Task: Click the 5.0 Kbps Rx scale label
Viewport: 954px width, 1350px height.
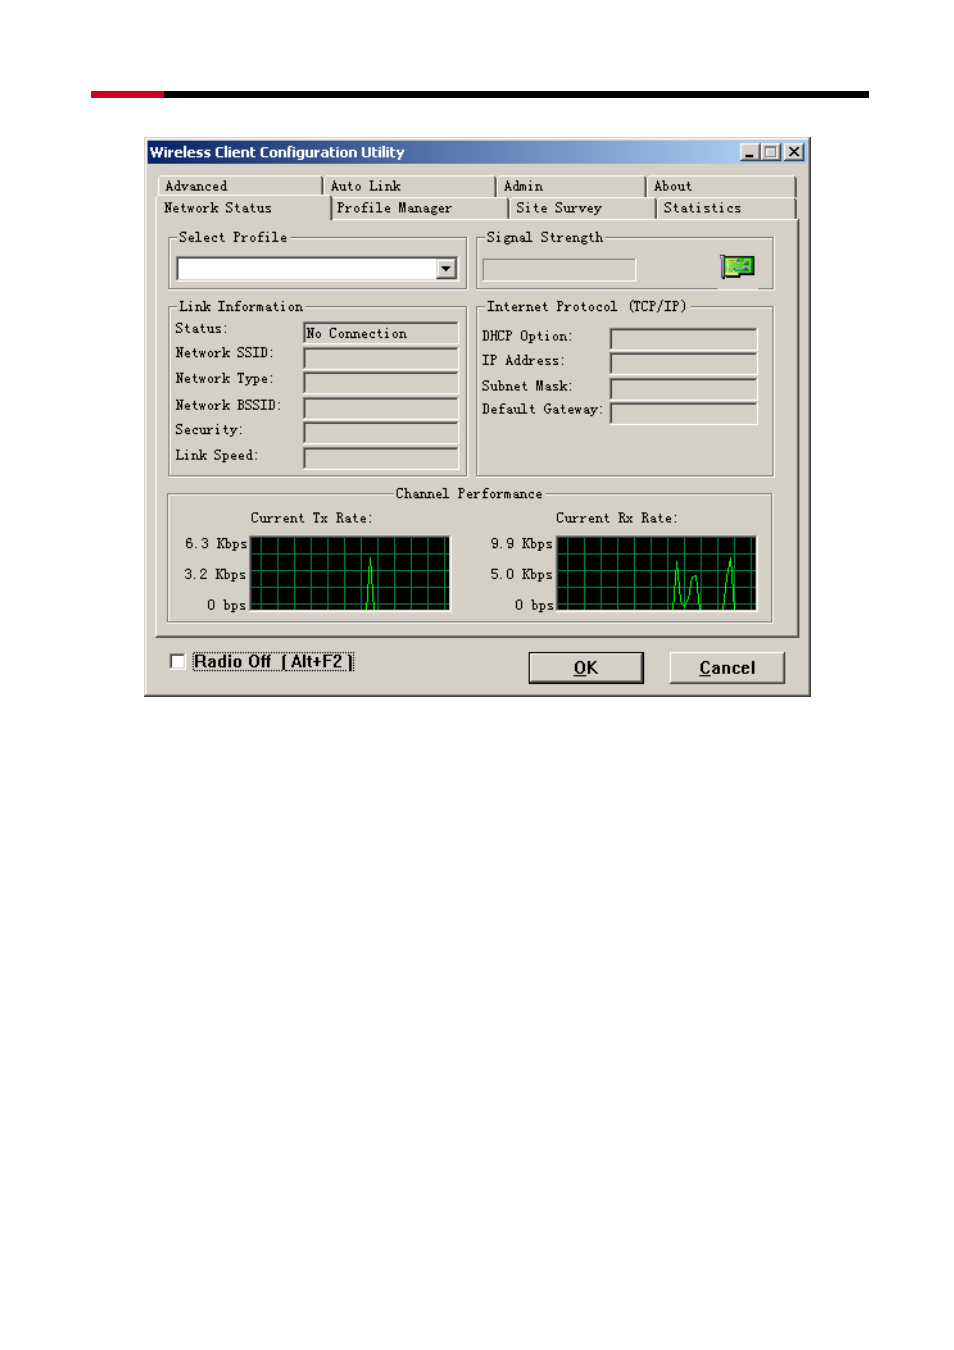Action: (521, 575)
